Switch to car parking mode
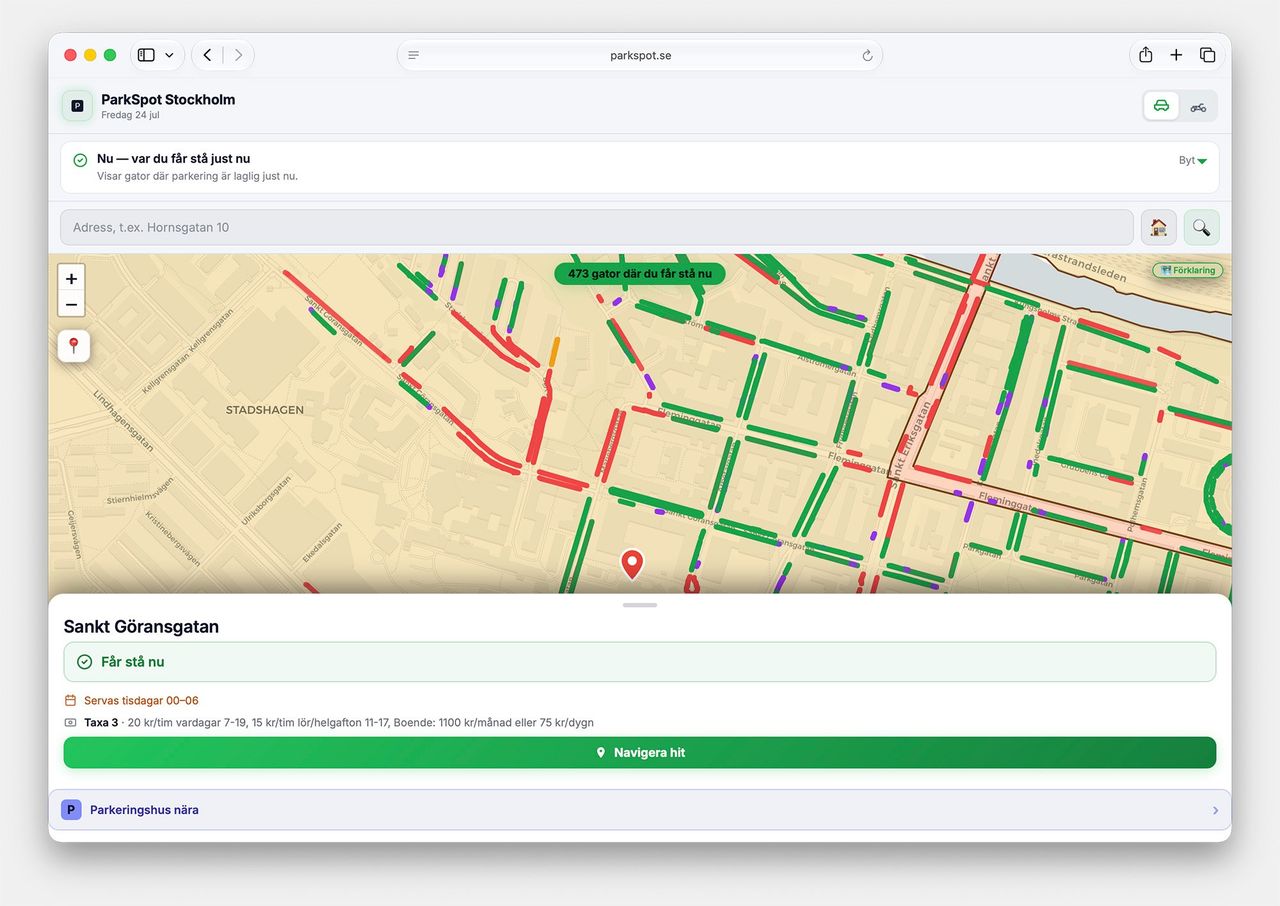The image size is (1280, 906). [1161, 106]
